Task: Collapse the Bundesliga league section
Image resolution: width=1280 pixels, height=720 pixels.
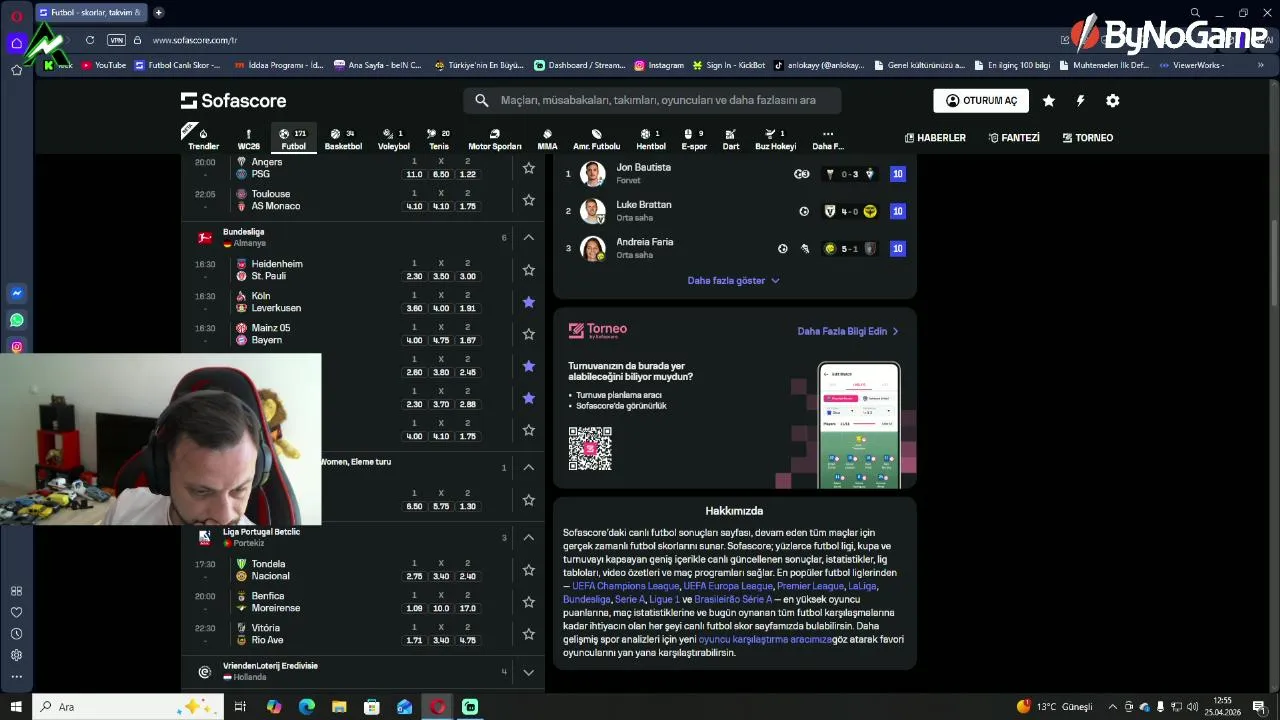Action: tap(529, 238)
